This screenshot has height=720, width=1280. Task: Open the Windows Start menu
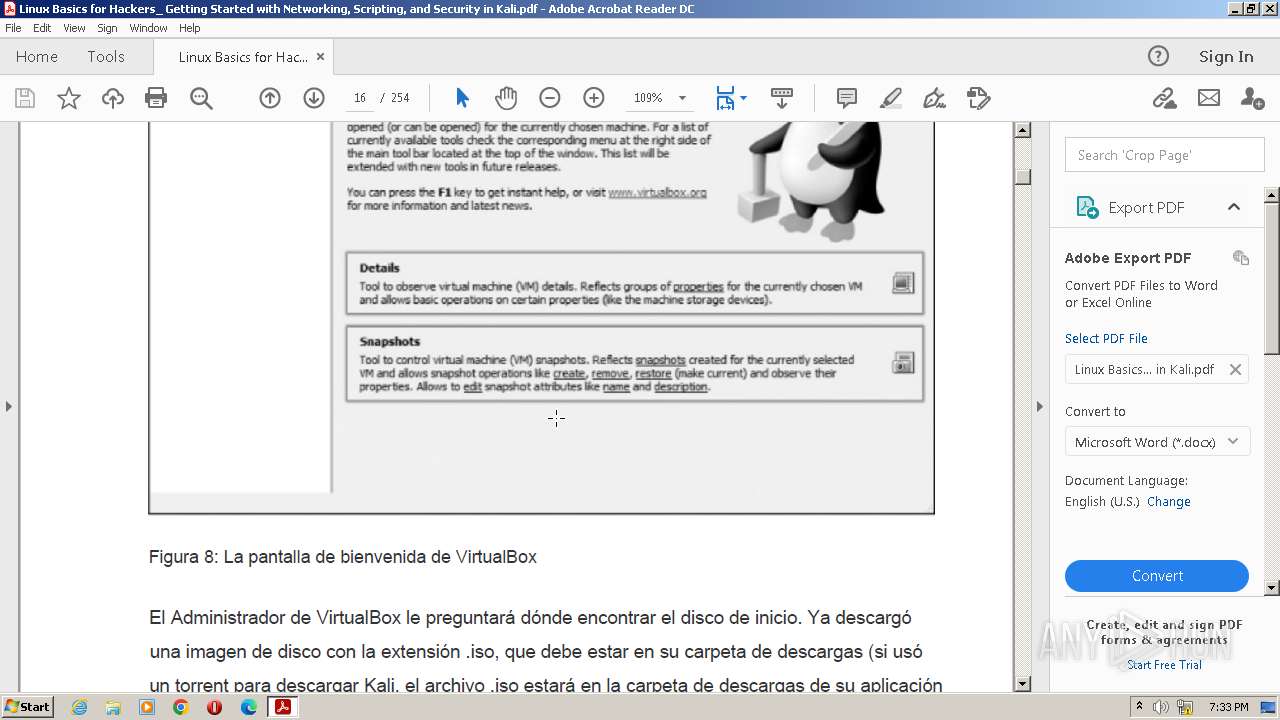click(x=27, y=707)
